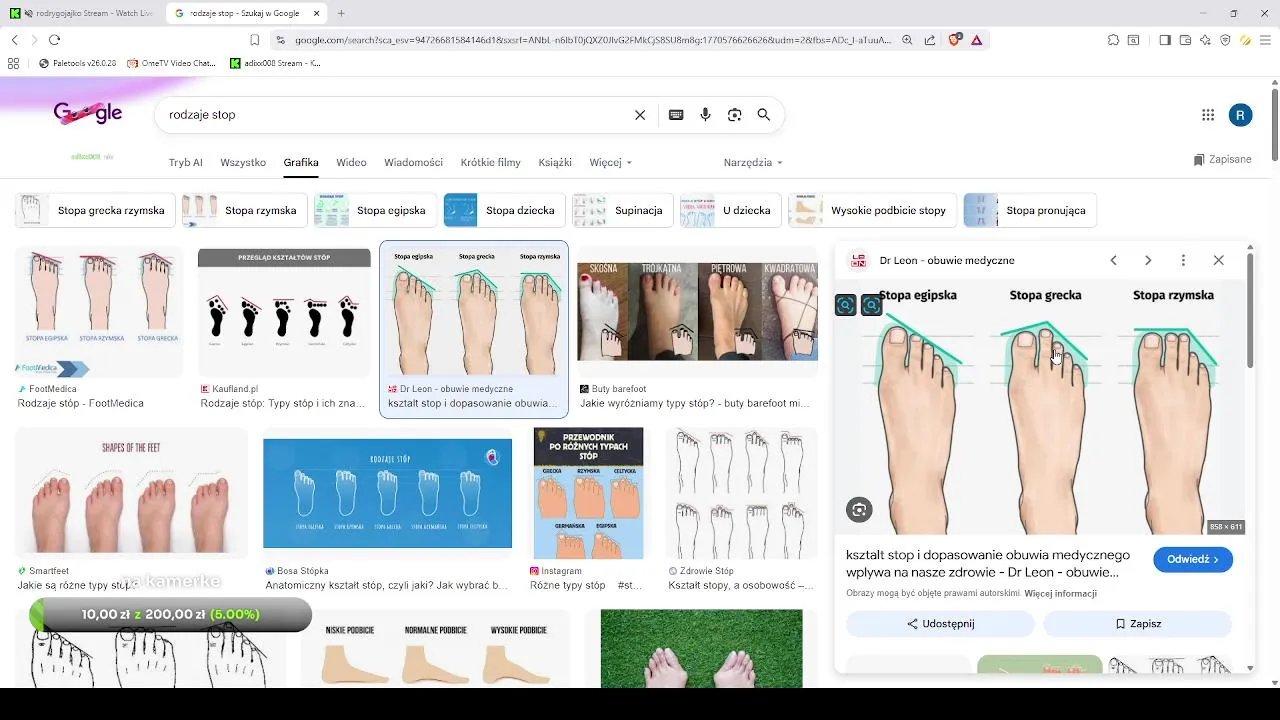
Task: Open three-dot options in preview panel
Action: (1183, 260)
